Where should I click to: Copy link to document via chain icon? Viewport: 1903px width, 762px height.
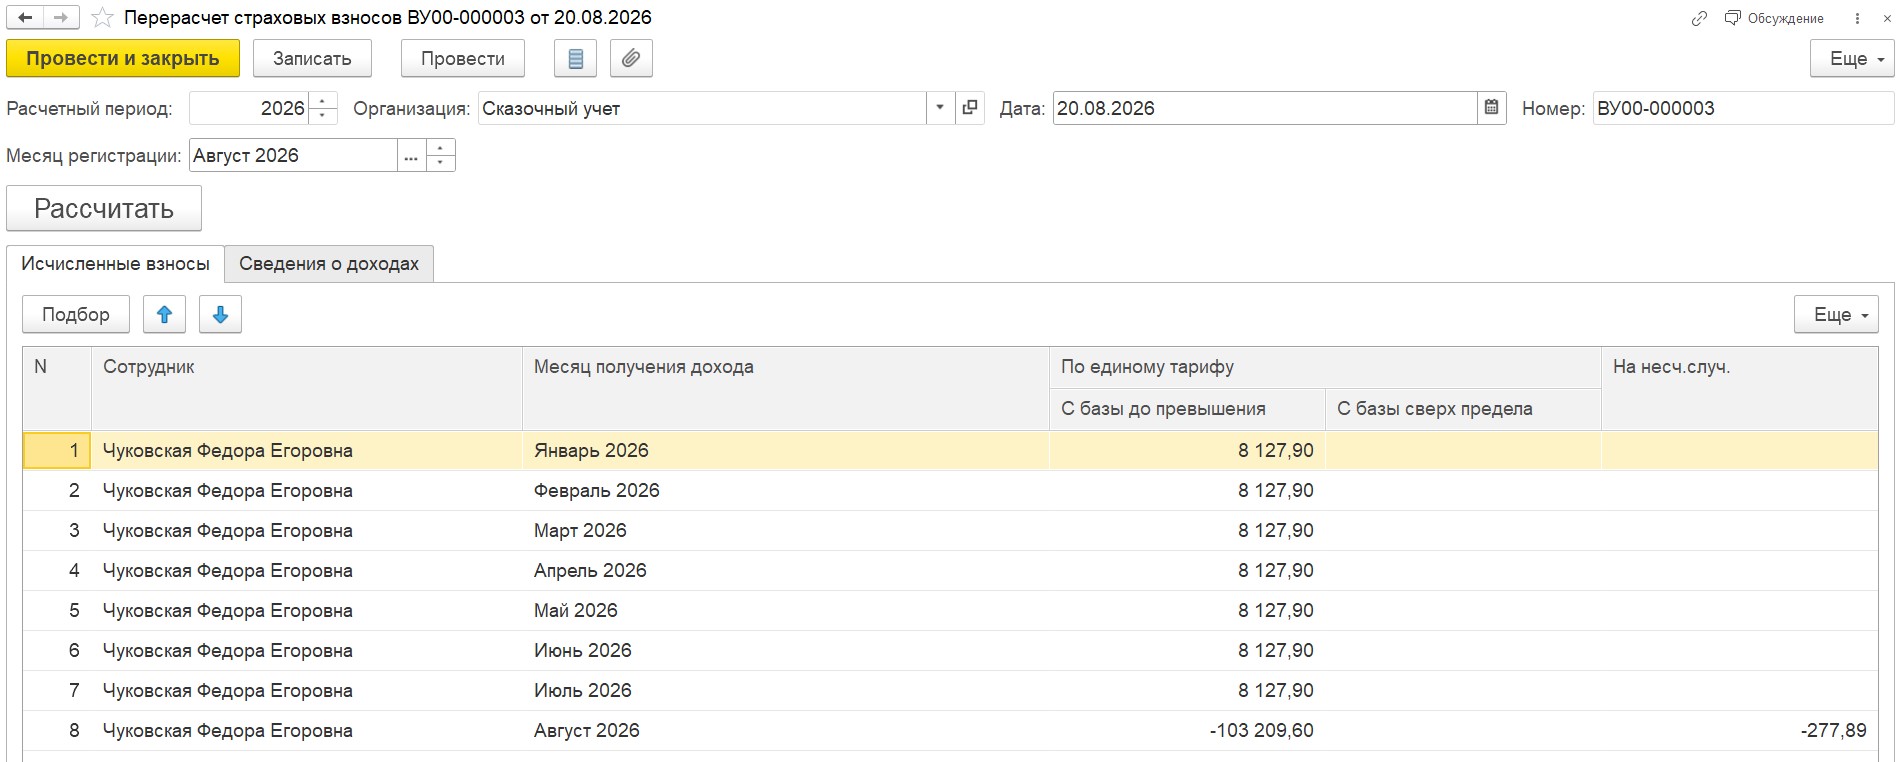[x=1699, y=18]
